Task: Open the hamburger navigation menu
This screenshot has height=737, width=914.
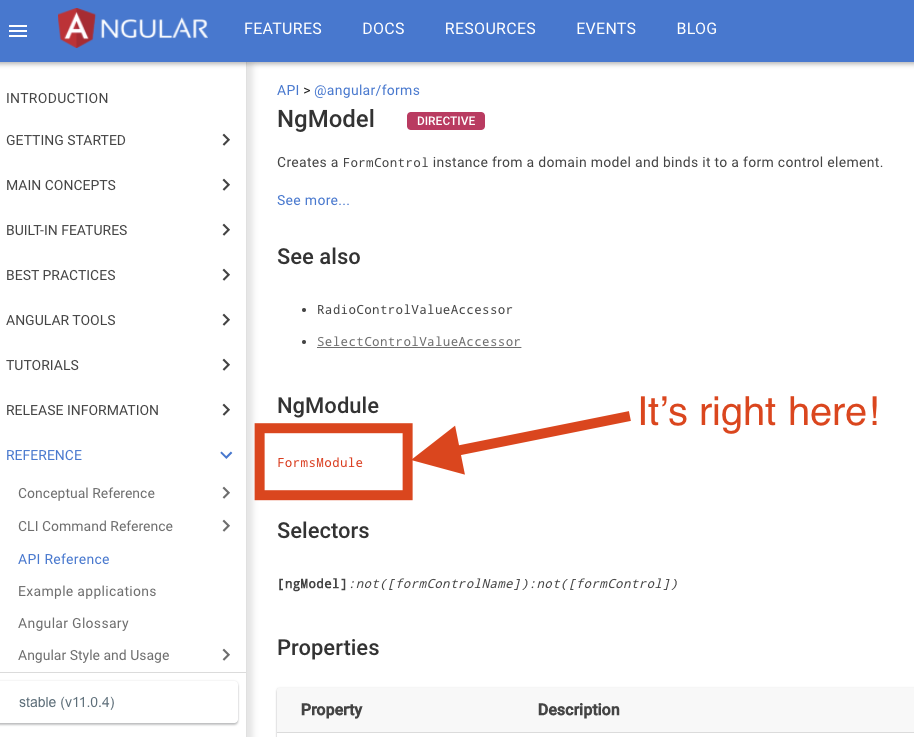Action: (18, 29)
